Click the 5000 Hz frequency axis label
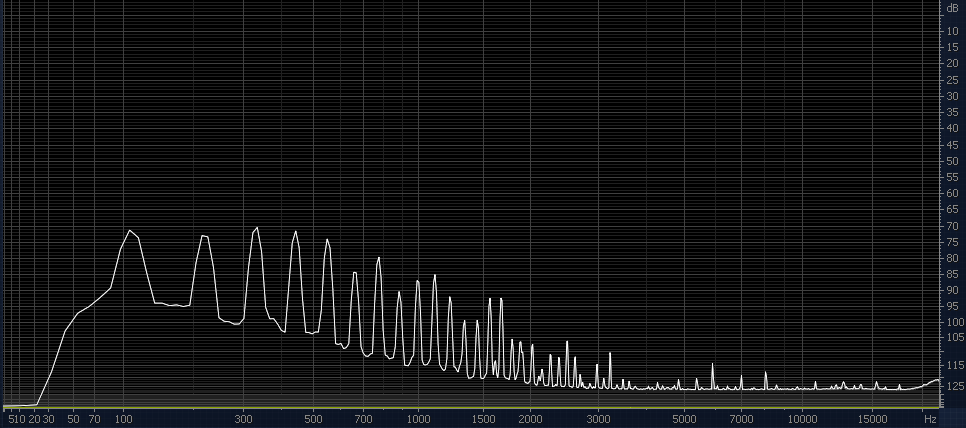 click(683, 418)
